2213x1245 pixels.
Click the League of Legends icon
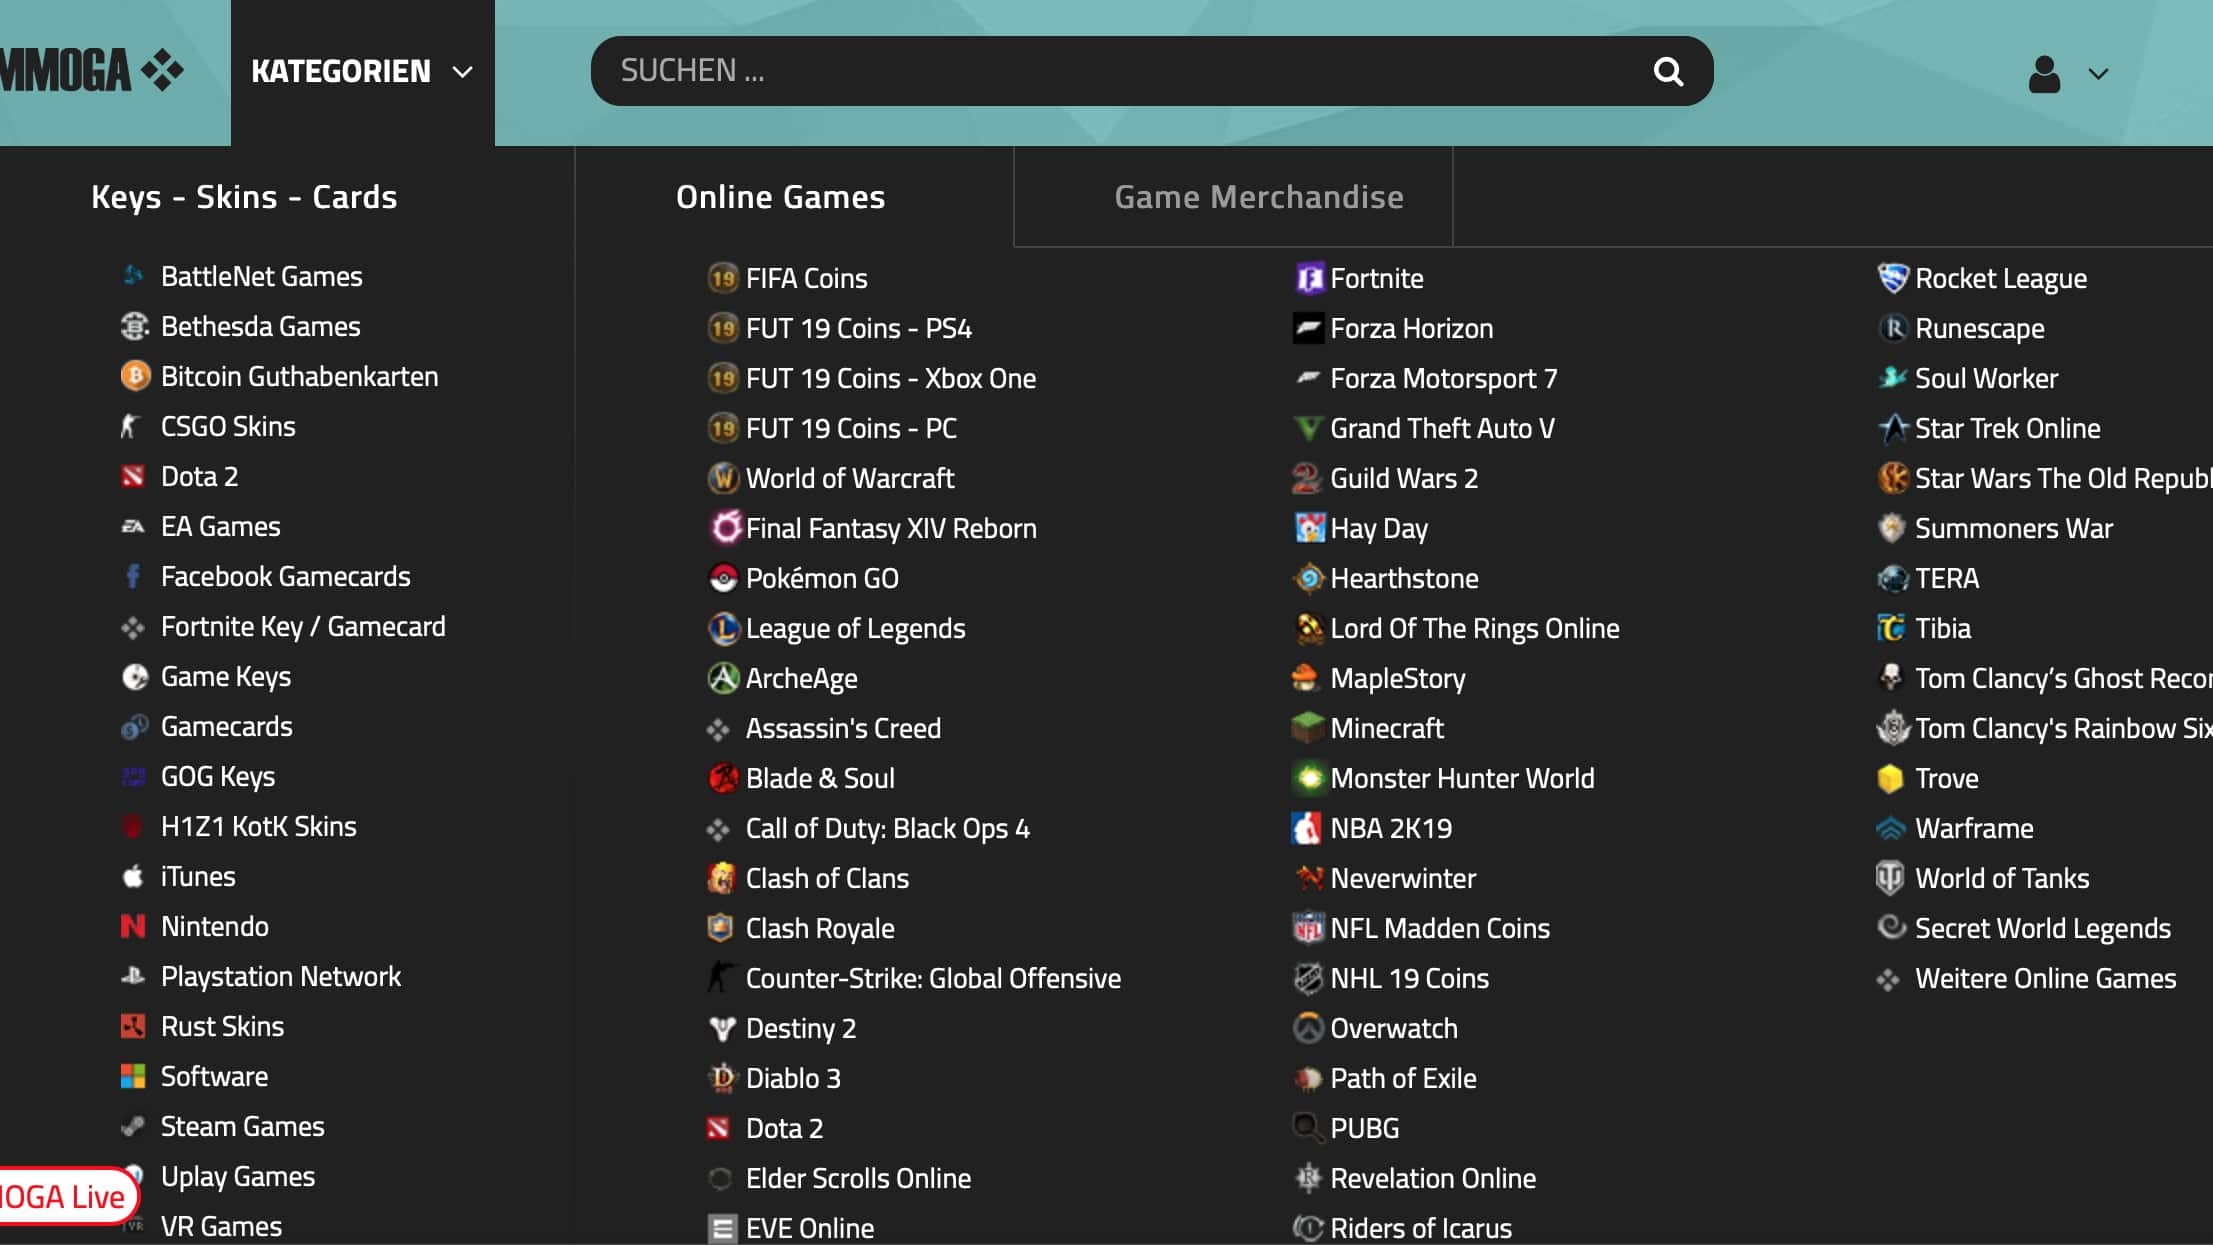tap(722, 628)
